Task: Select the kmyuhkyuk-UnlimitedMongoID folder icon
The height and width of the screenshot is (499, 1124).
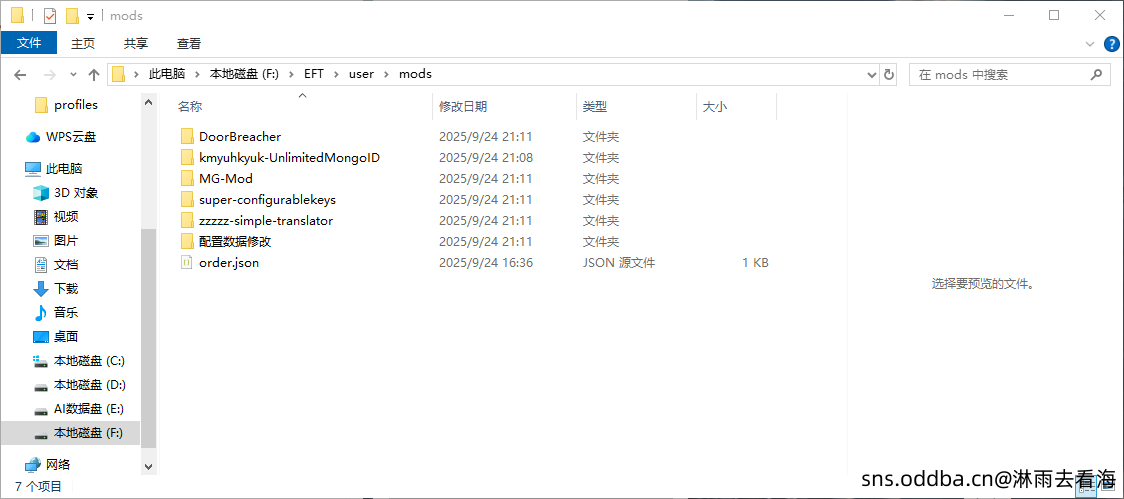Action: tap(187, 157)
